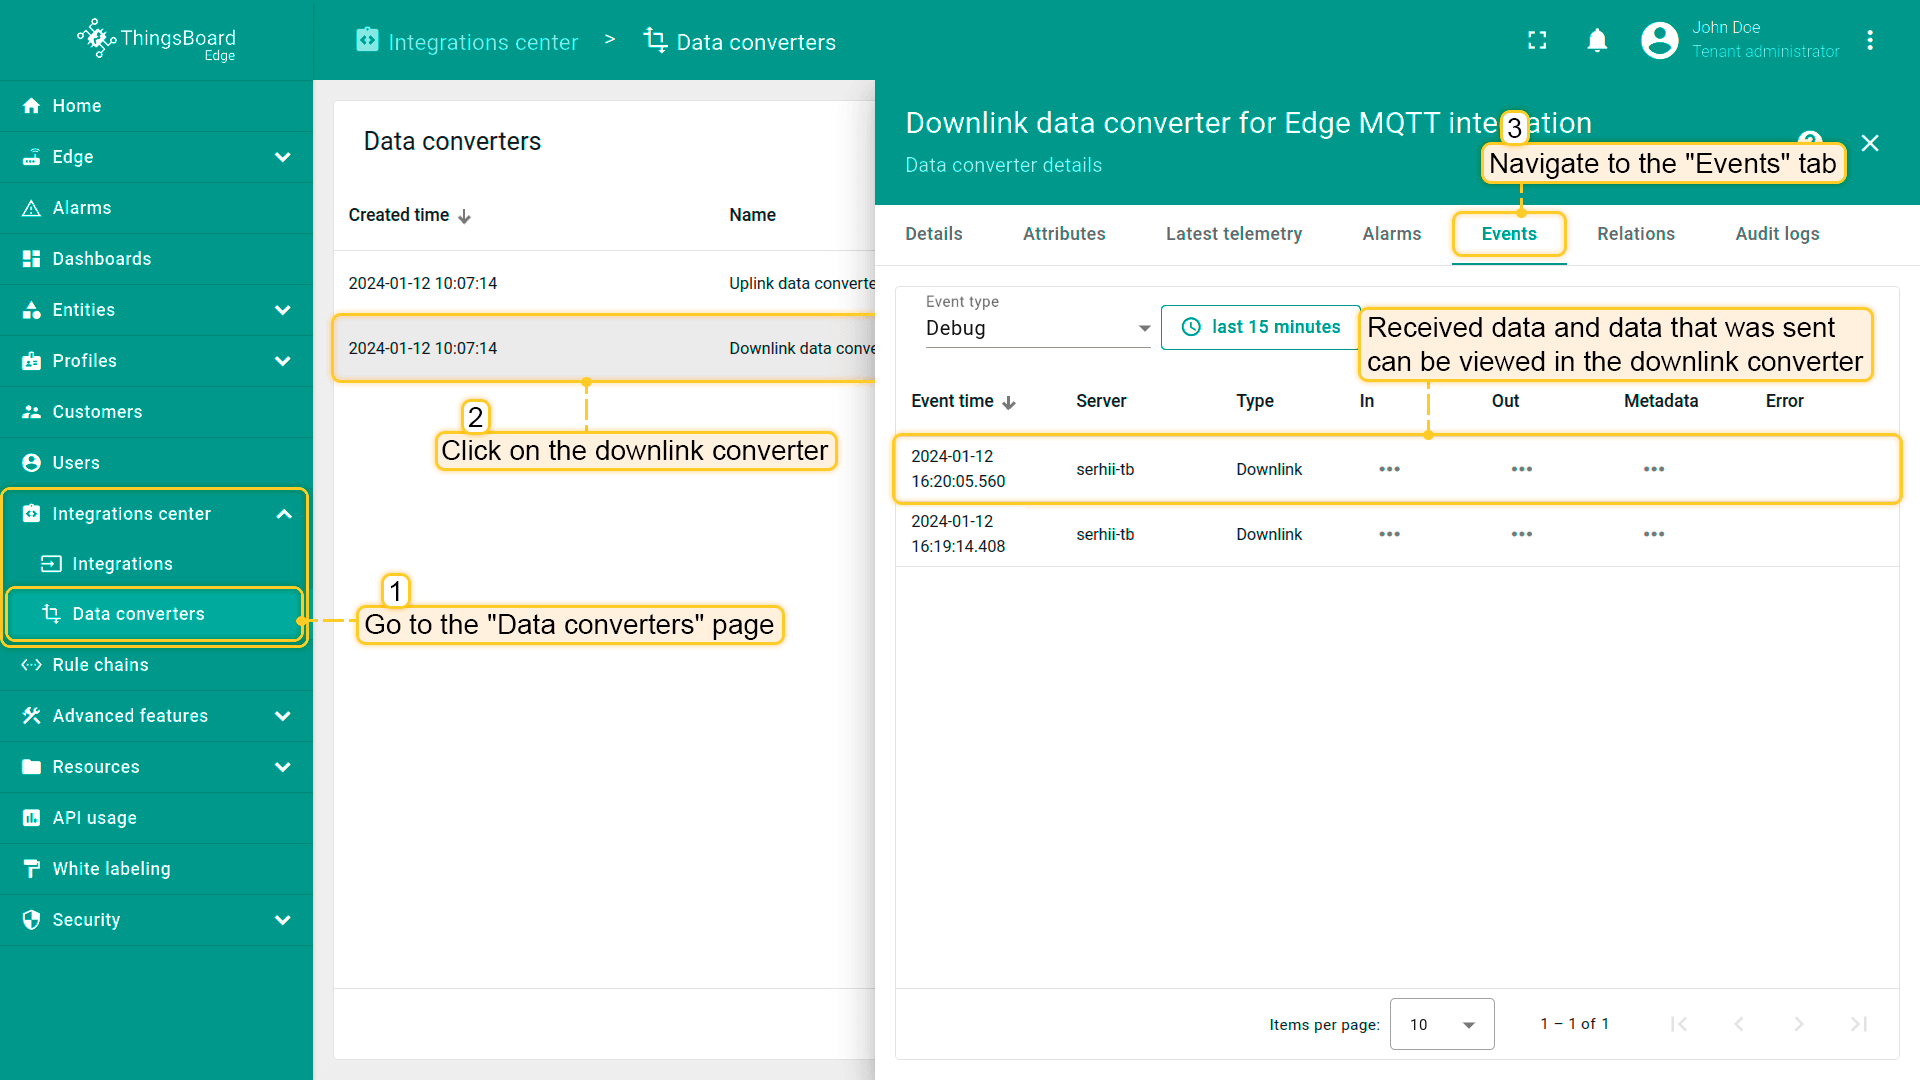Toggle fullscreen mode icon
Image resolution: width=1920 pixels, height=1080 pixels.
pos(1537,40)
